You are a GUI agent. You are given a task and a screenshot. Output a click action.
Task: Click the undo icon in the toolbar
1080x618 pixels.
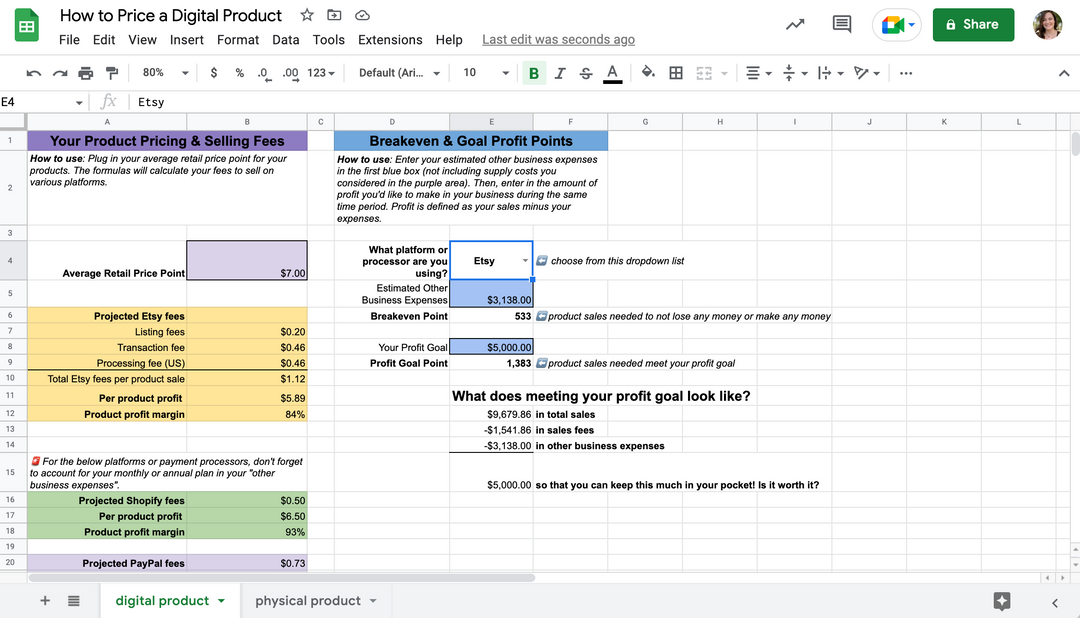(x=34, y=73)
